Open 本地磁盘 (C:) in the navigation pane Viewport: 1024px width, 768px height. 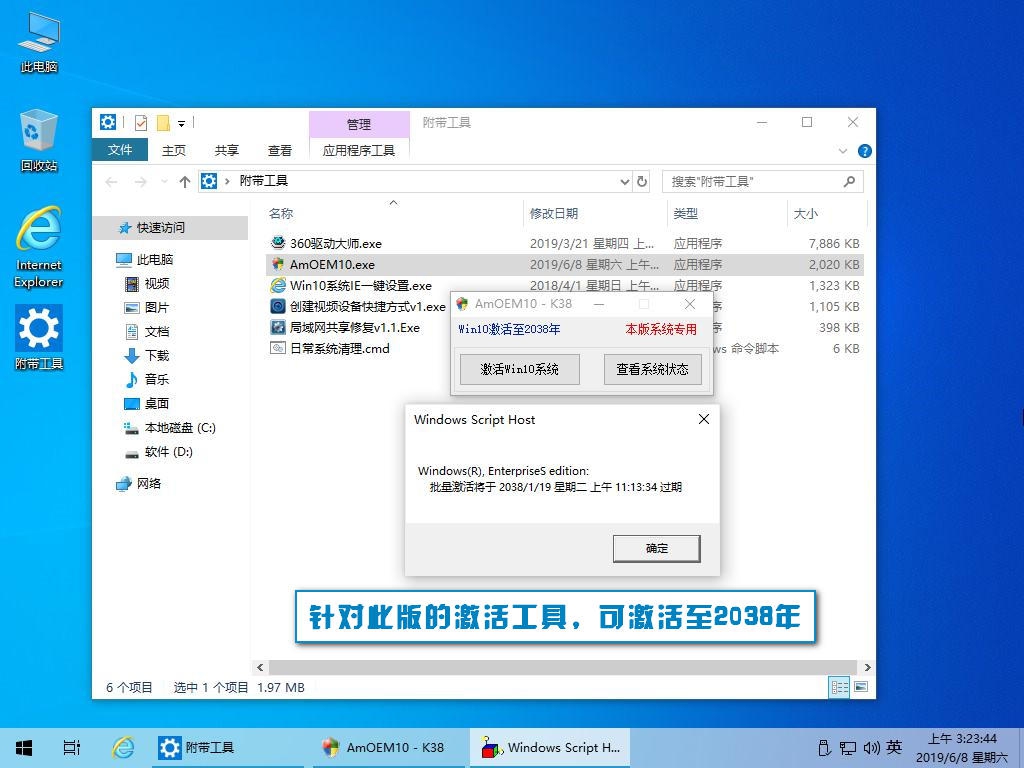pyautogui.click(x=180, y=428)
